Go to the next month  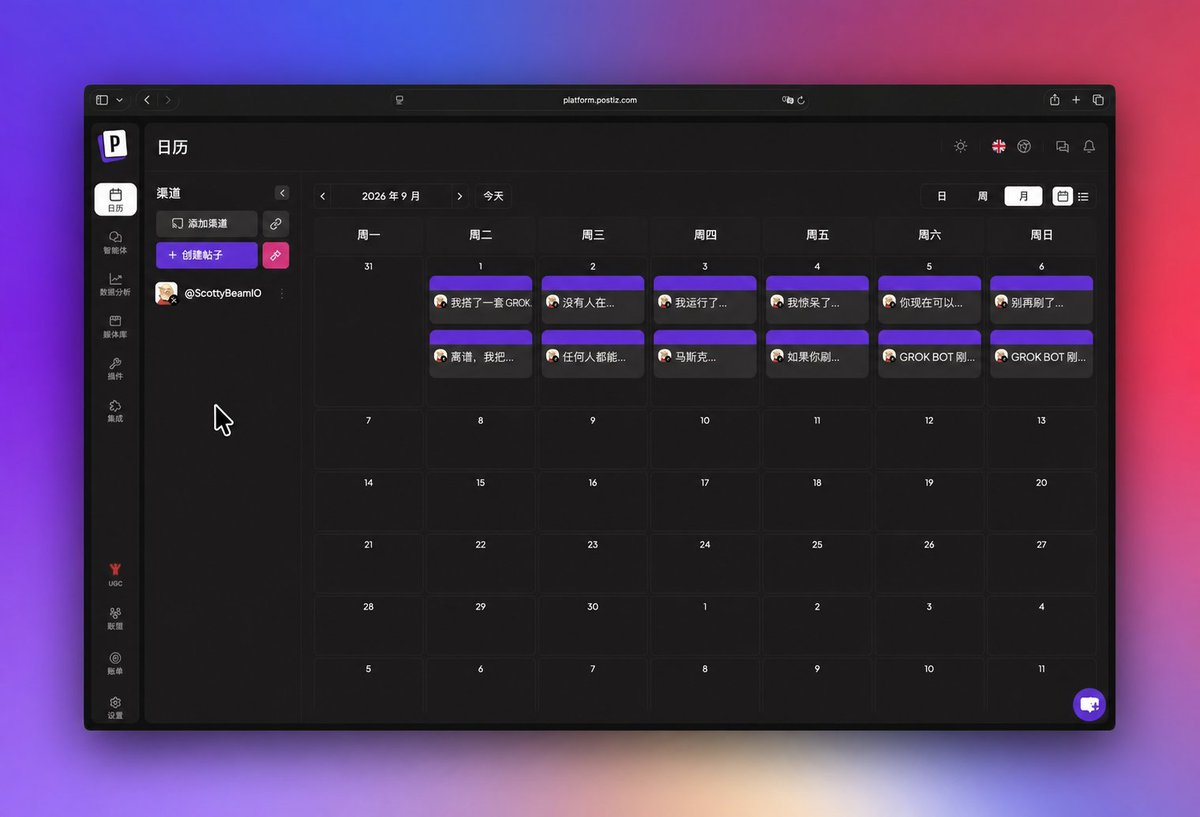459,196
